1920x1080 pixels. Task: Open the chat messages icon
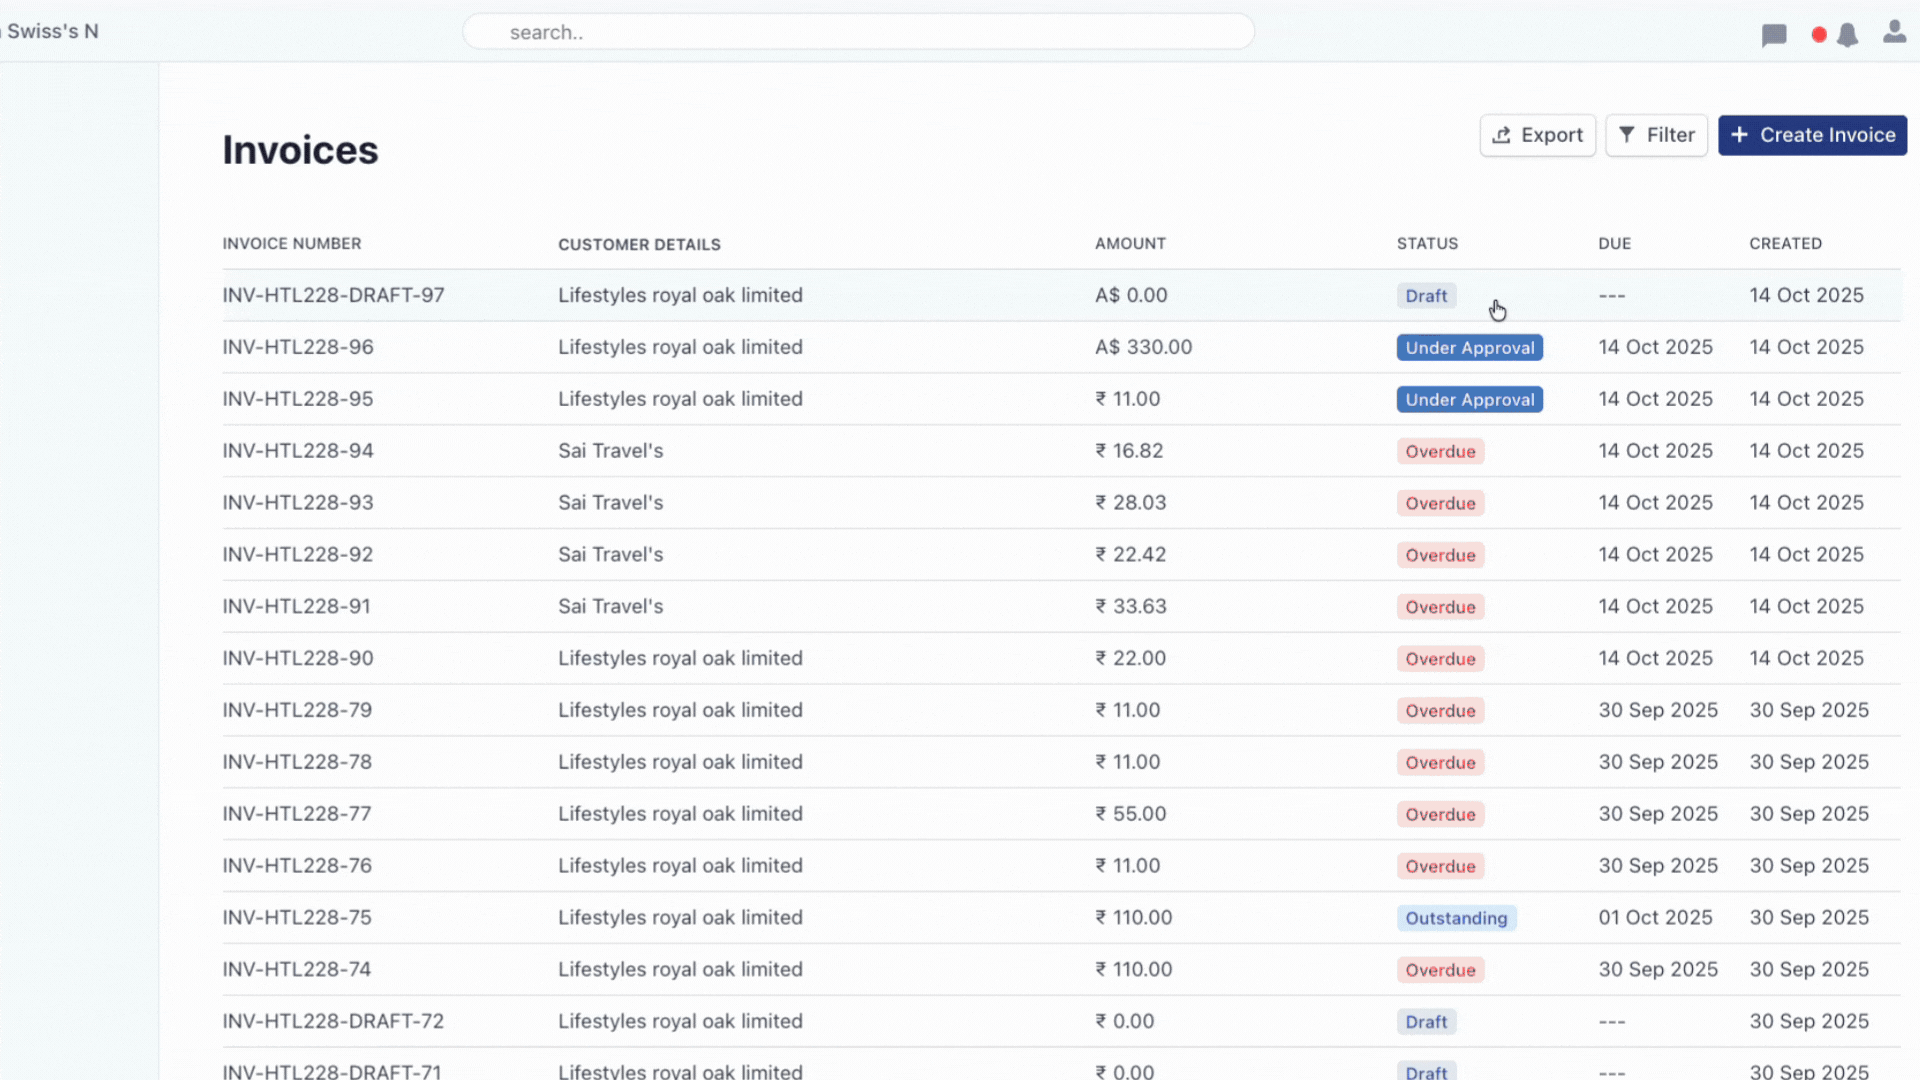(x=1774, y=35)
